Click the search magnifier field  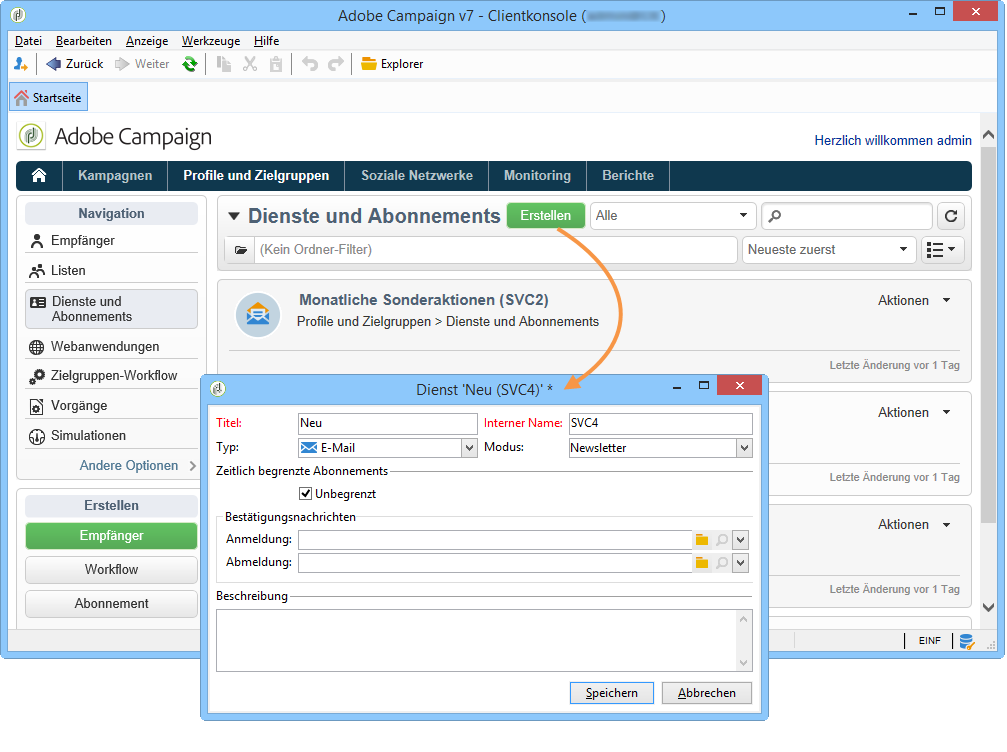pos(846,216)
